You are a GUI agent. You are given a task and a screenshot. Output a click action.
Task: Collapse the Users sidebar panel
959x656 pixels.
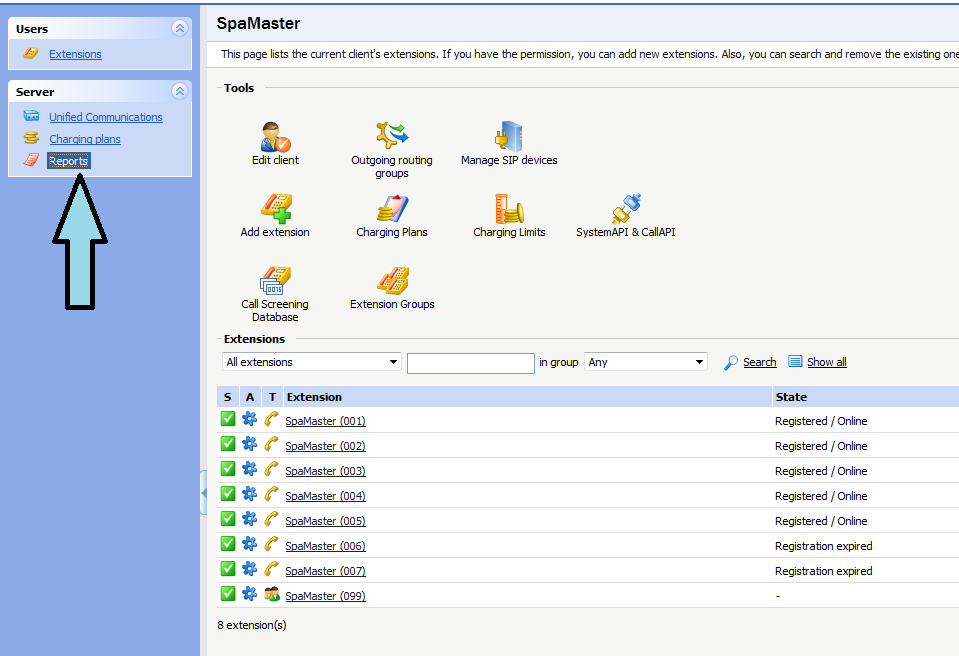pyautogui.click(x=180, y=29)
